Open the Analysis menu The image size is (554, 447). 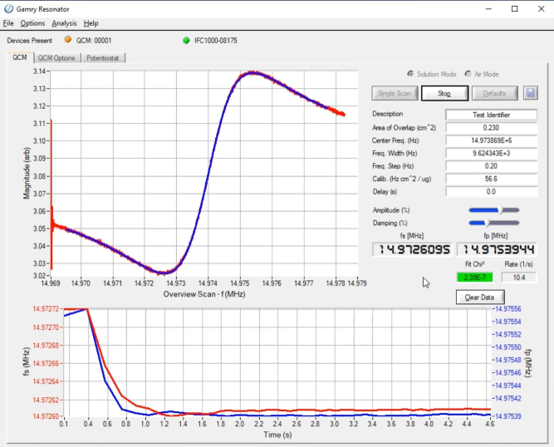64,23
